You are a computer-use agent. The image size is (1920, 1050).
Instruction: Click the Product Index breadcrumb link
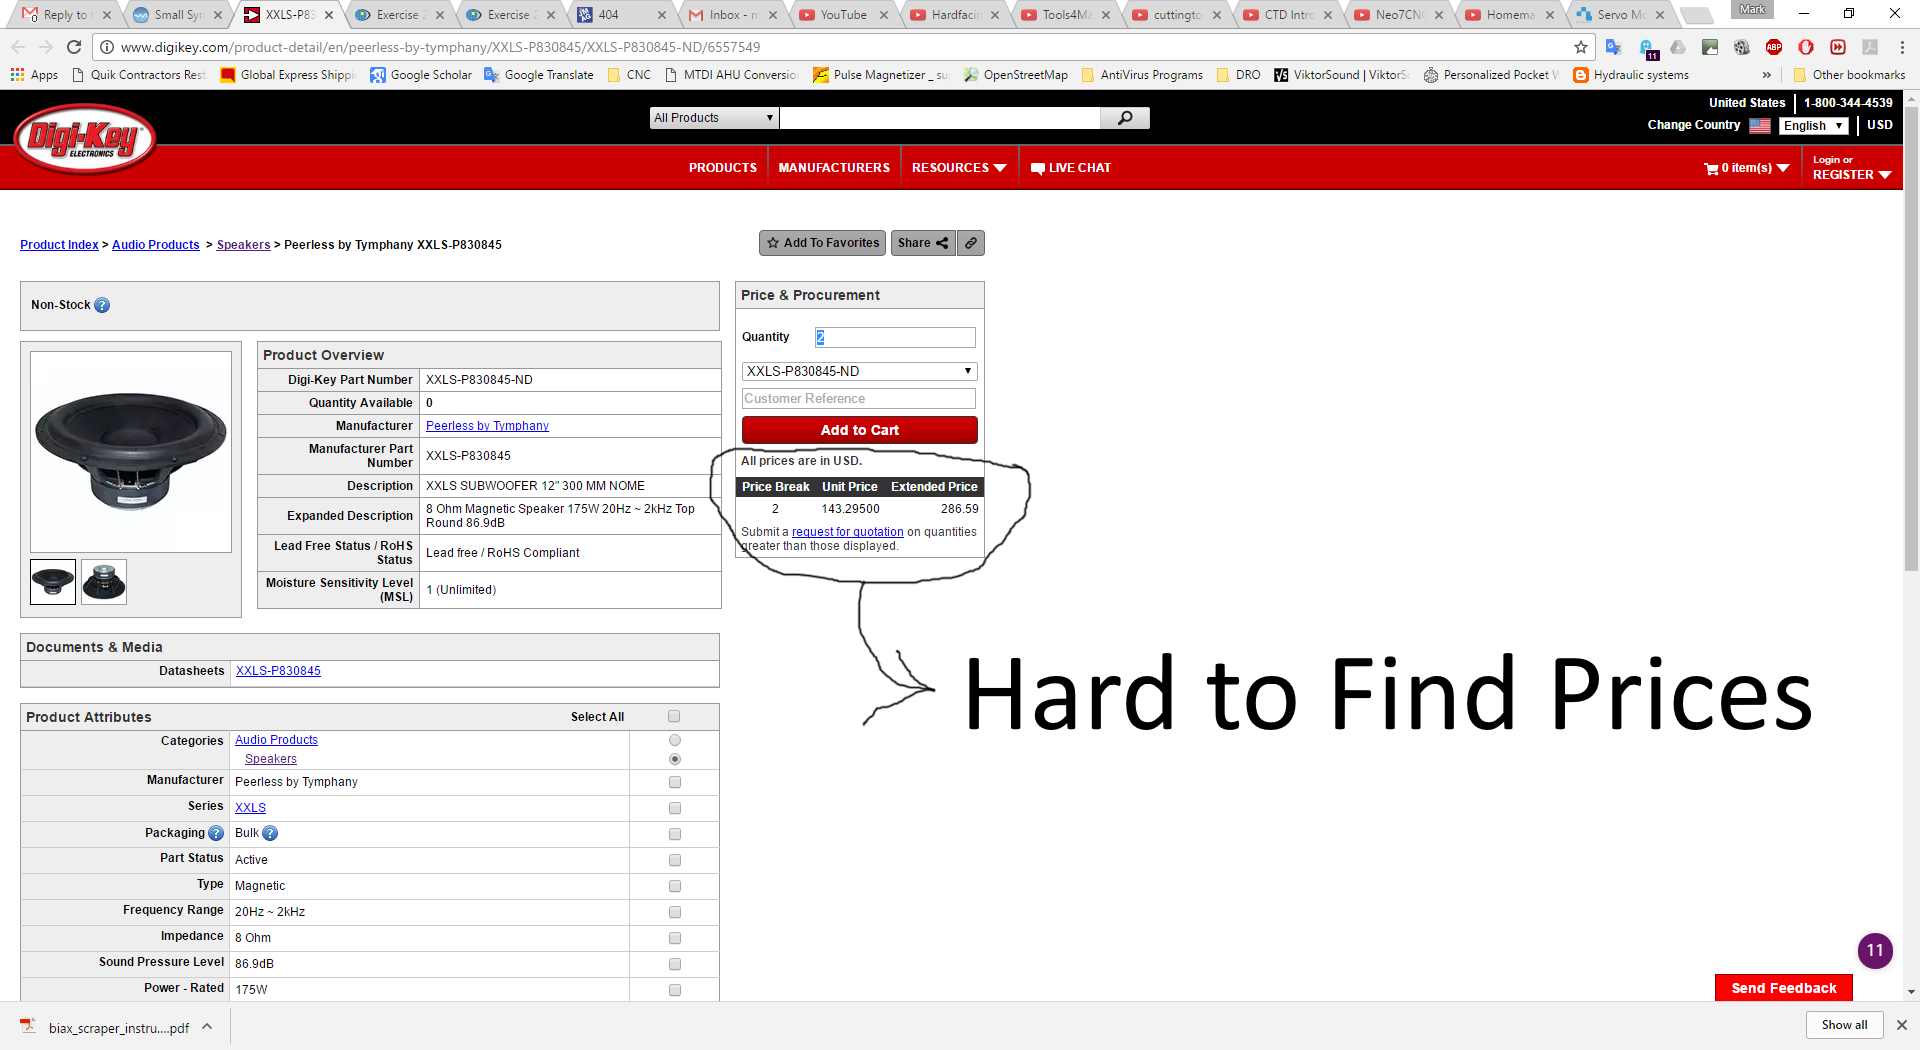tap(59, 245)
